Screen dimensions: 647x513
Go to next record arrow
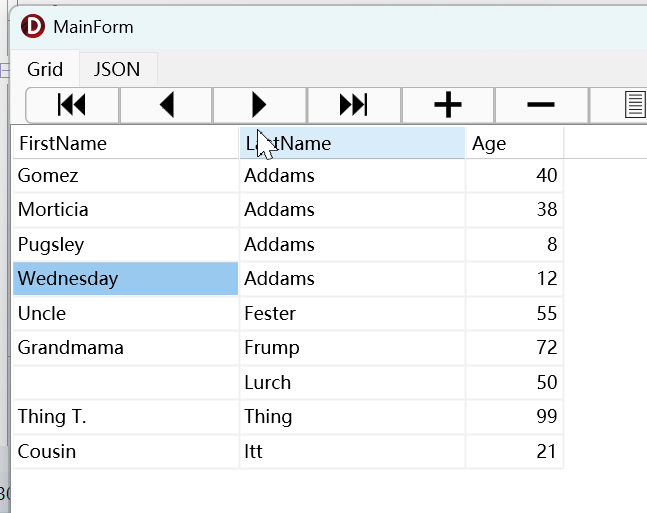tap(260, 104)
